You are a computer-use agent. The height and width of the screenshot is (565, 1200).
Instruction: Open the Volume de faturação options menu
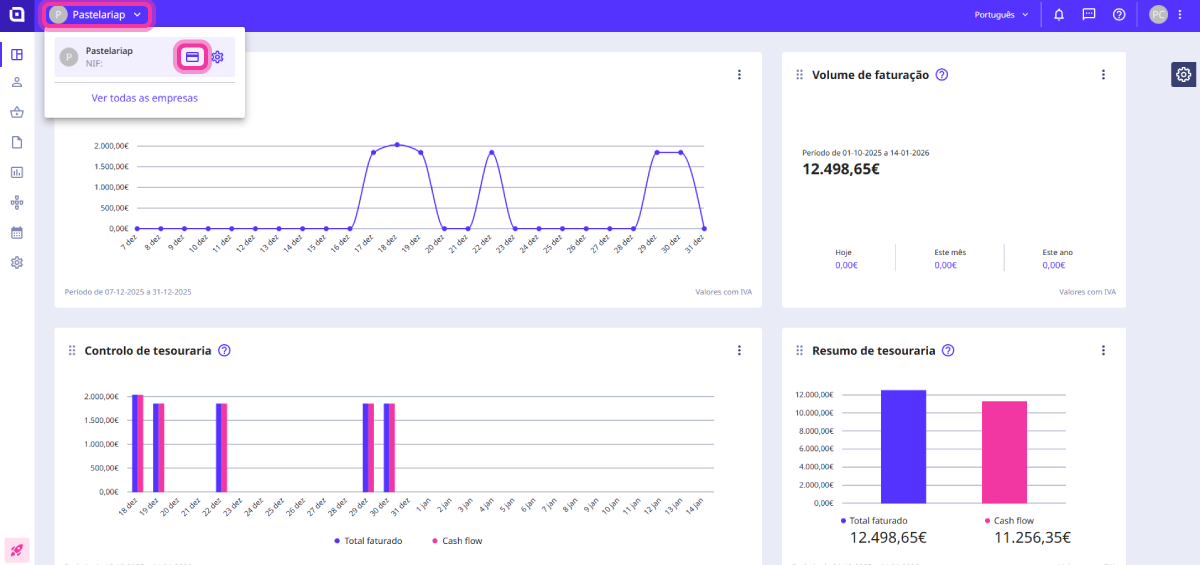[1103, 75]
